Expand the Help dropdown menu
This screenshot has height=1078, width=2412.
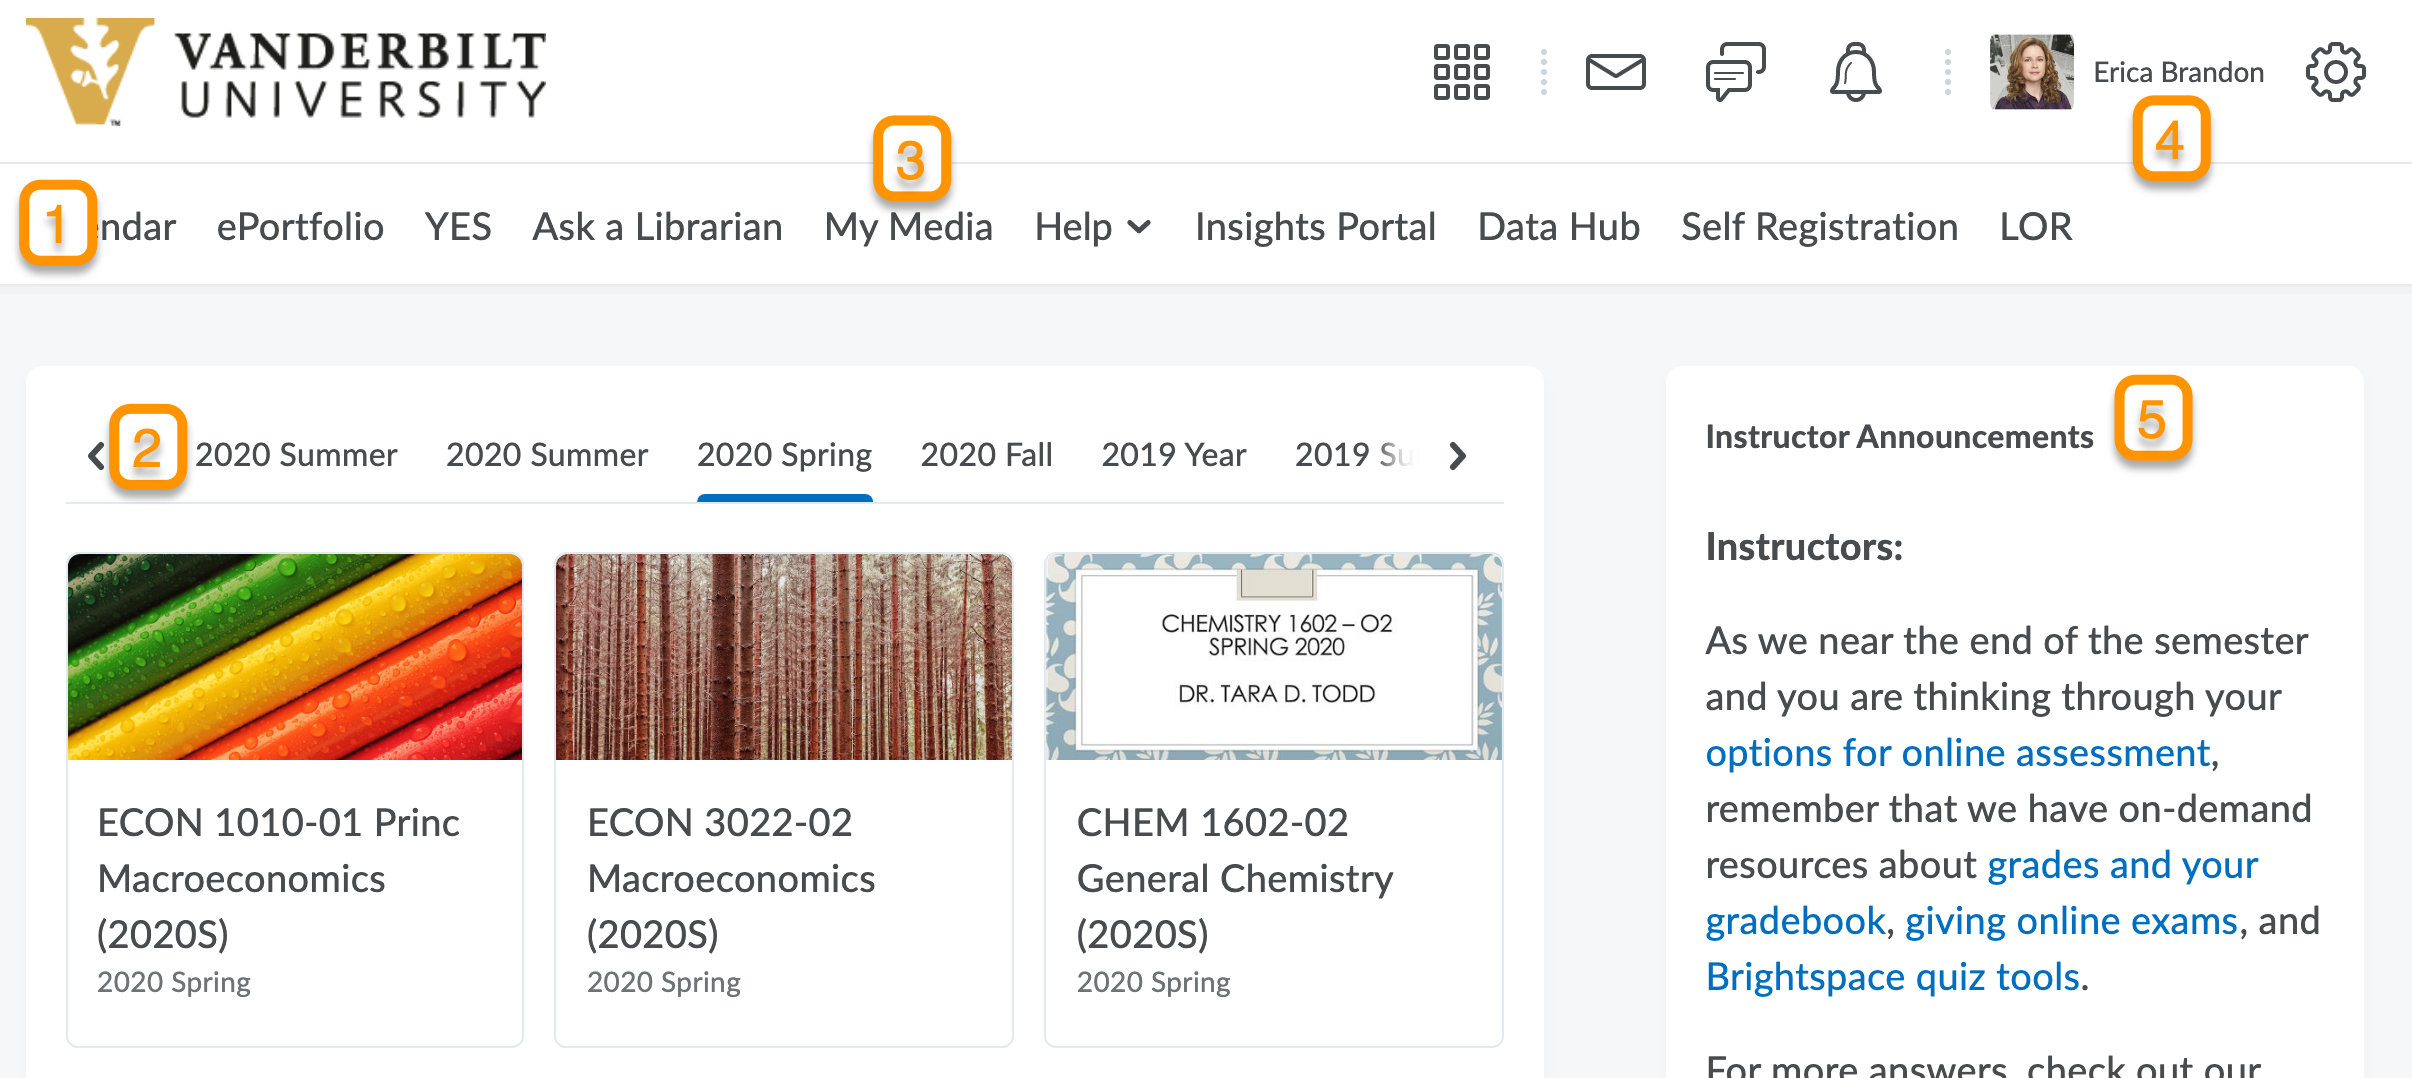pyautogui.click(x=1092, y=227)
